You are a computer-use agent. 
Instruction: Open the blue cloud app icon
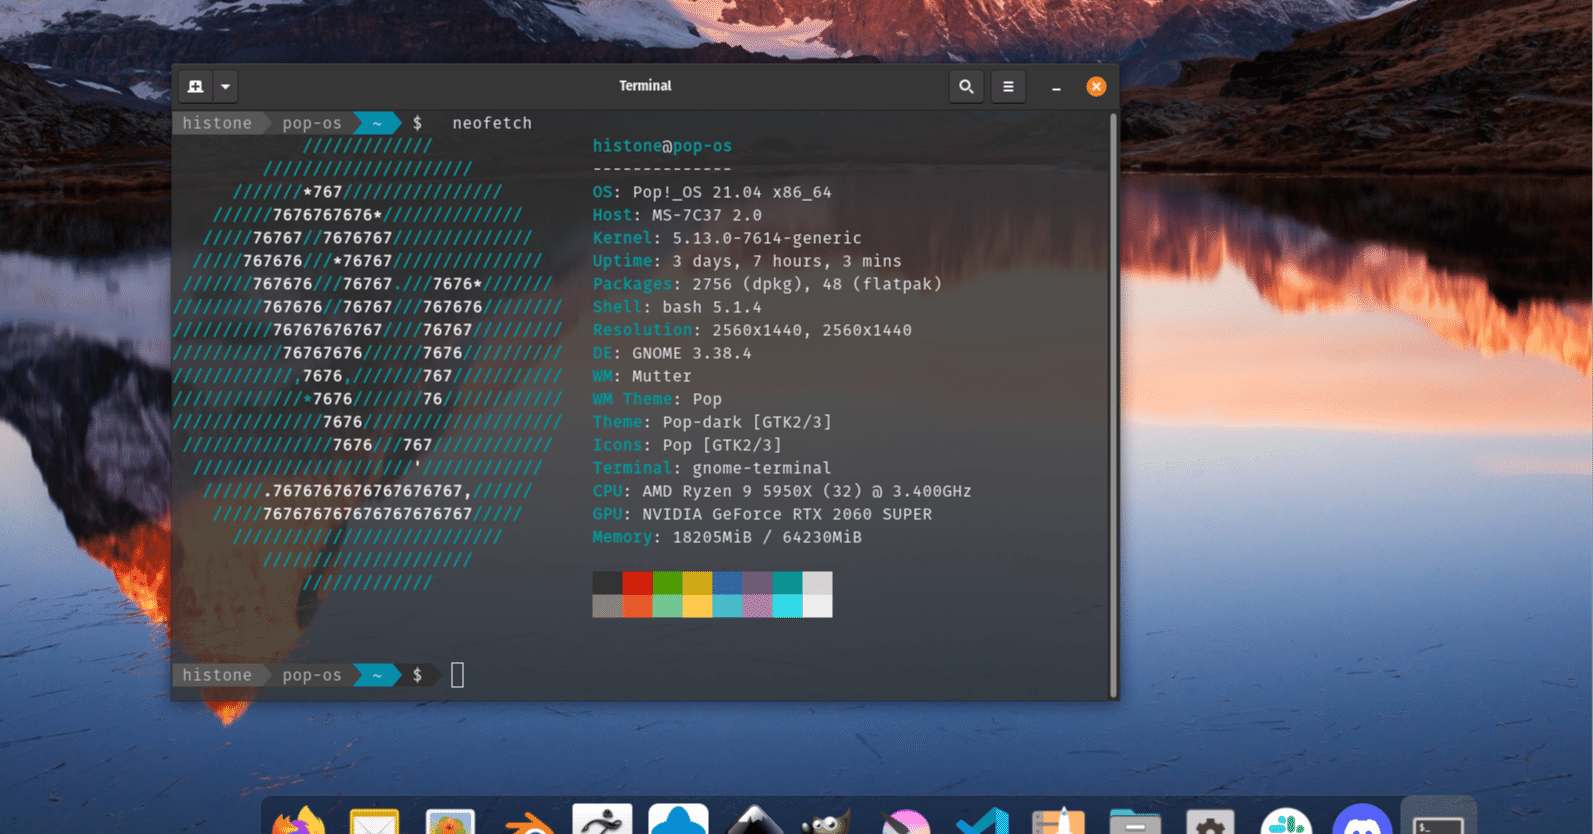tap(678, 819)
